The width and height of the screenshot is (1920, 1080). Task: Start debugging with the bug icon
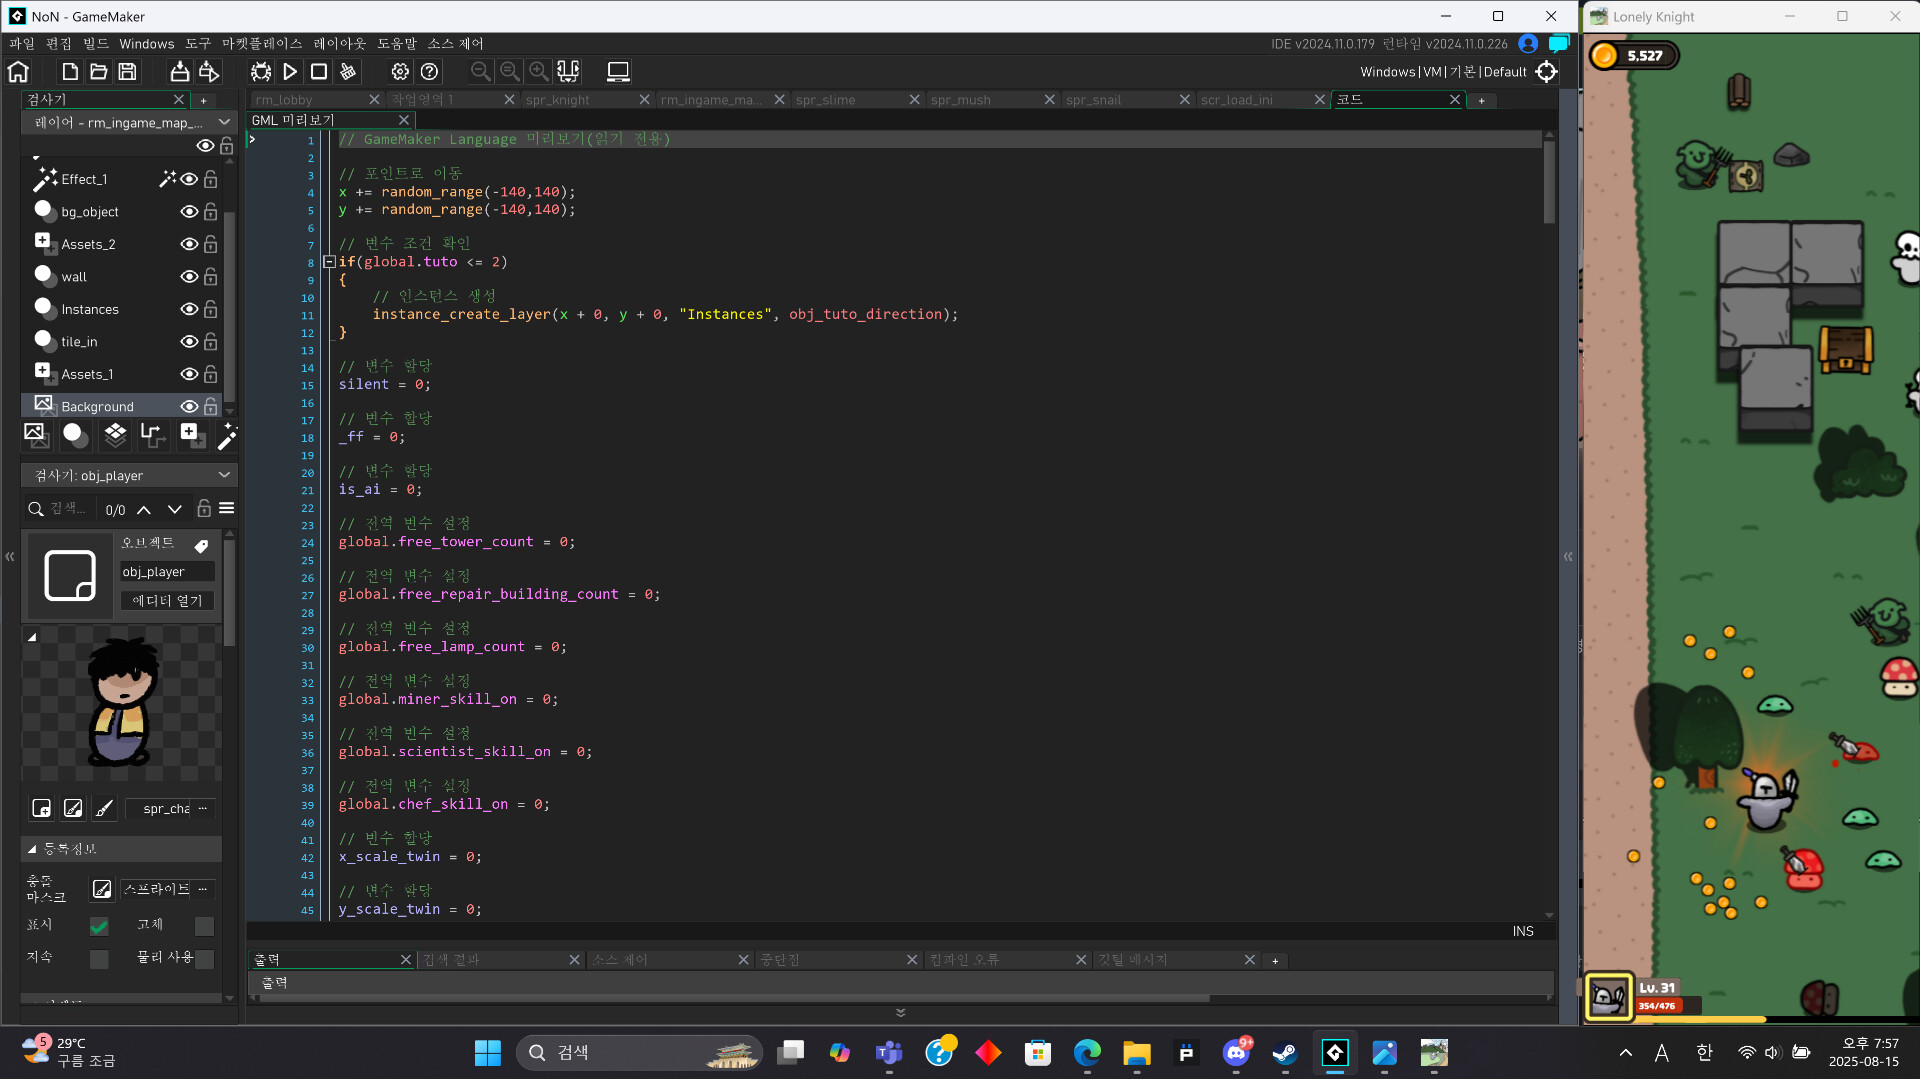point(261,71)
